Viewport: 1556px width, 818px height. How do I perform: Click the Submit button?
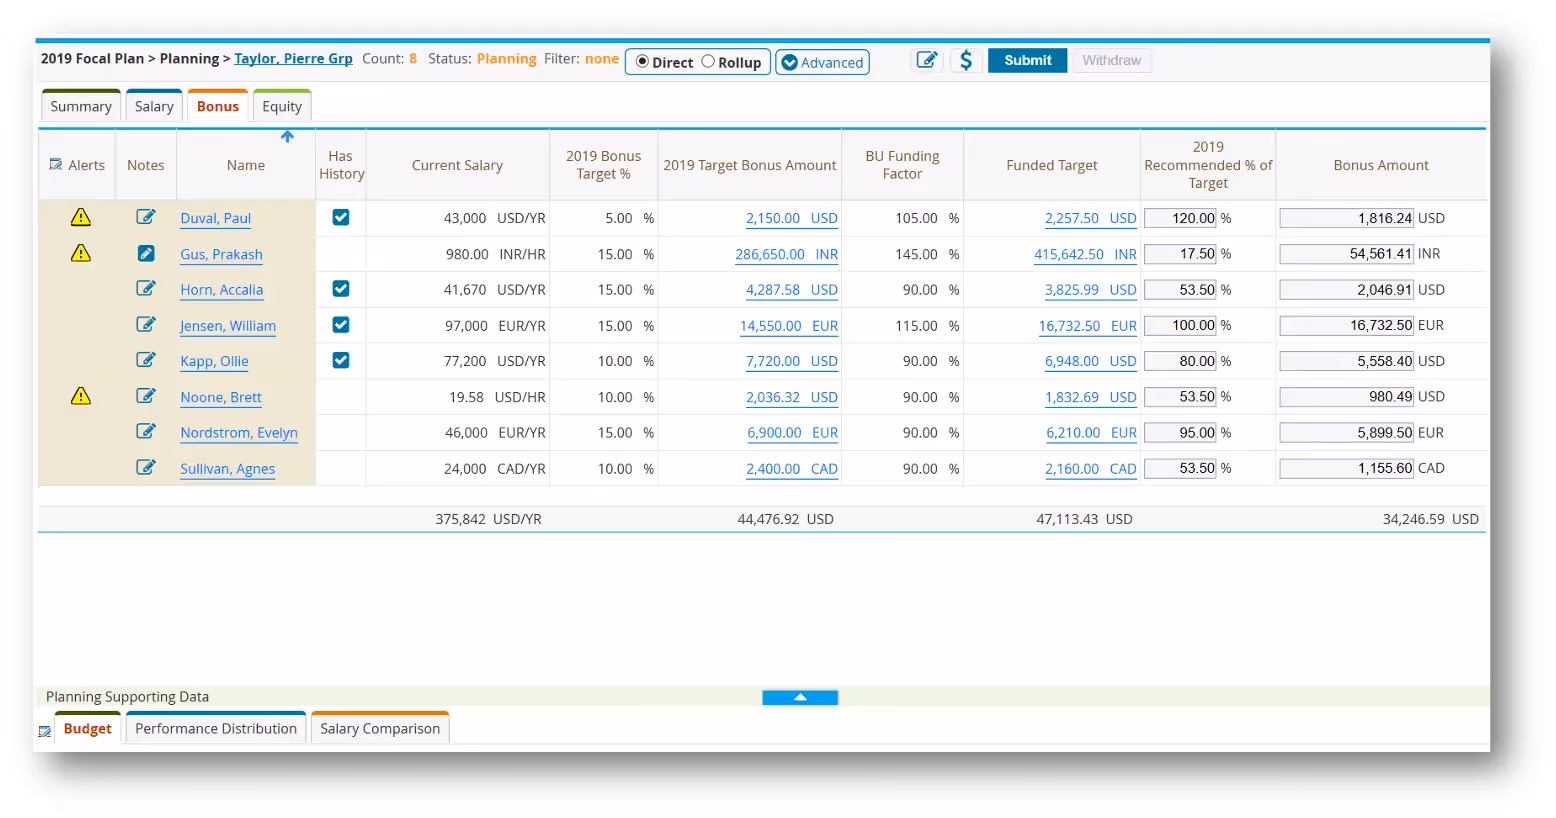(x=1027, y=60)
